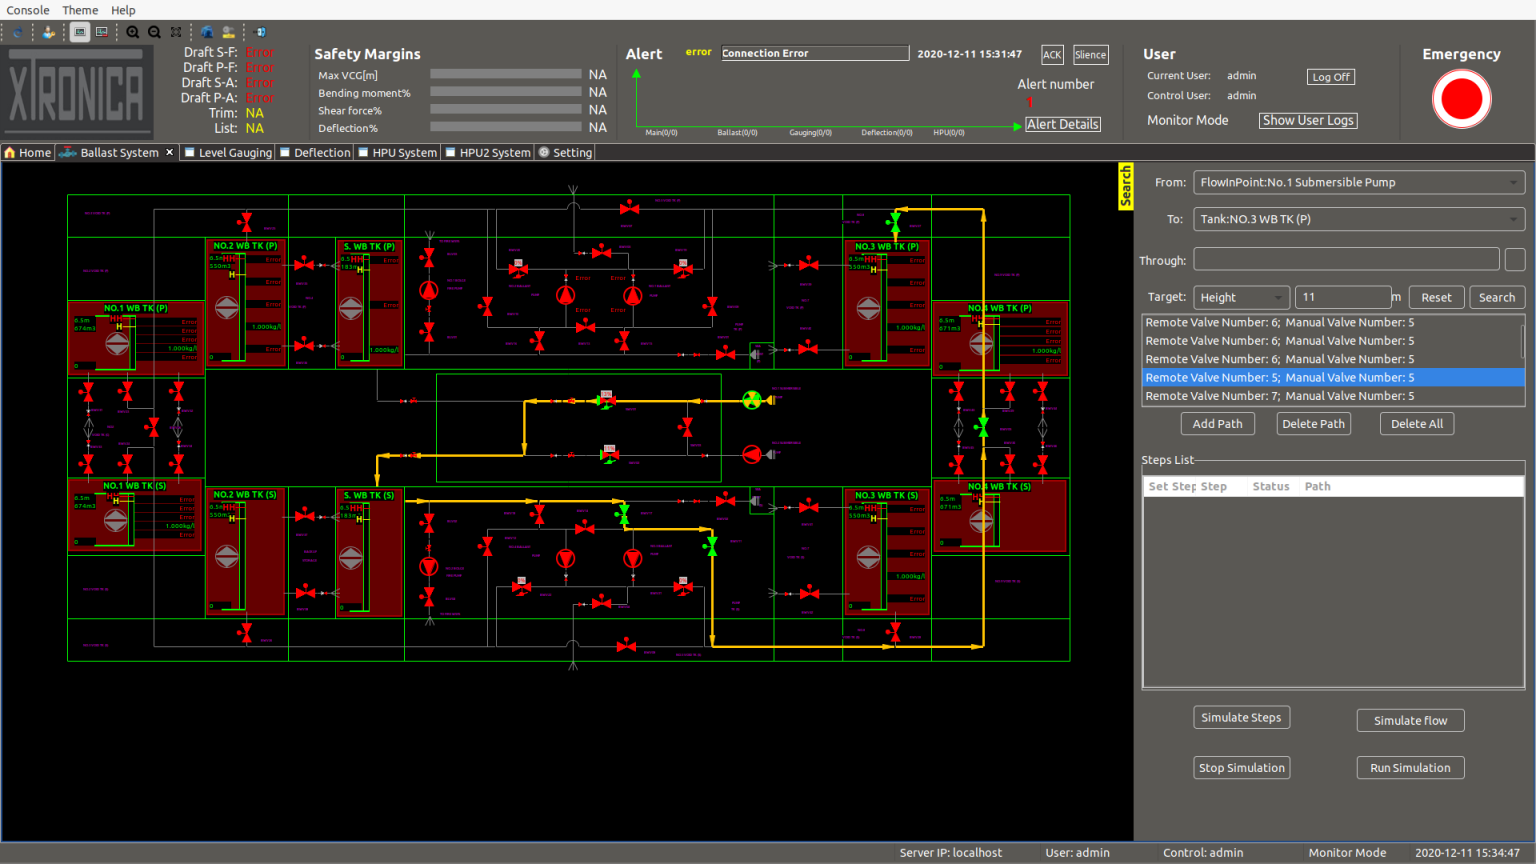Toggle the secondary monitor display icon
The image size is (1536, 864).
click(100, 32)
